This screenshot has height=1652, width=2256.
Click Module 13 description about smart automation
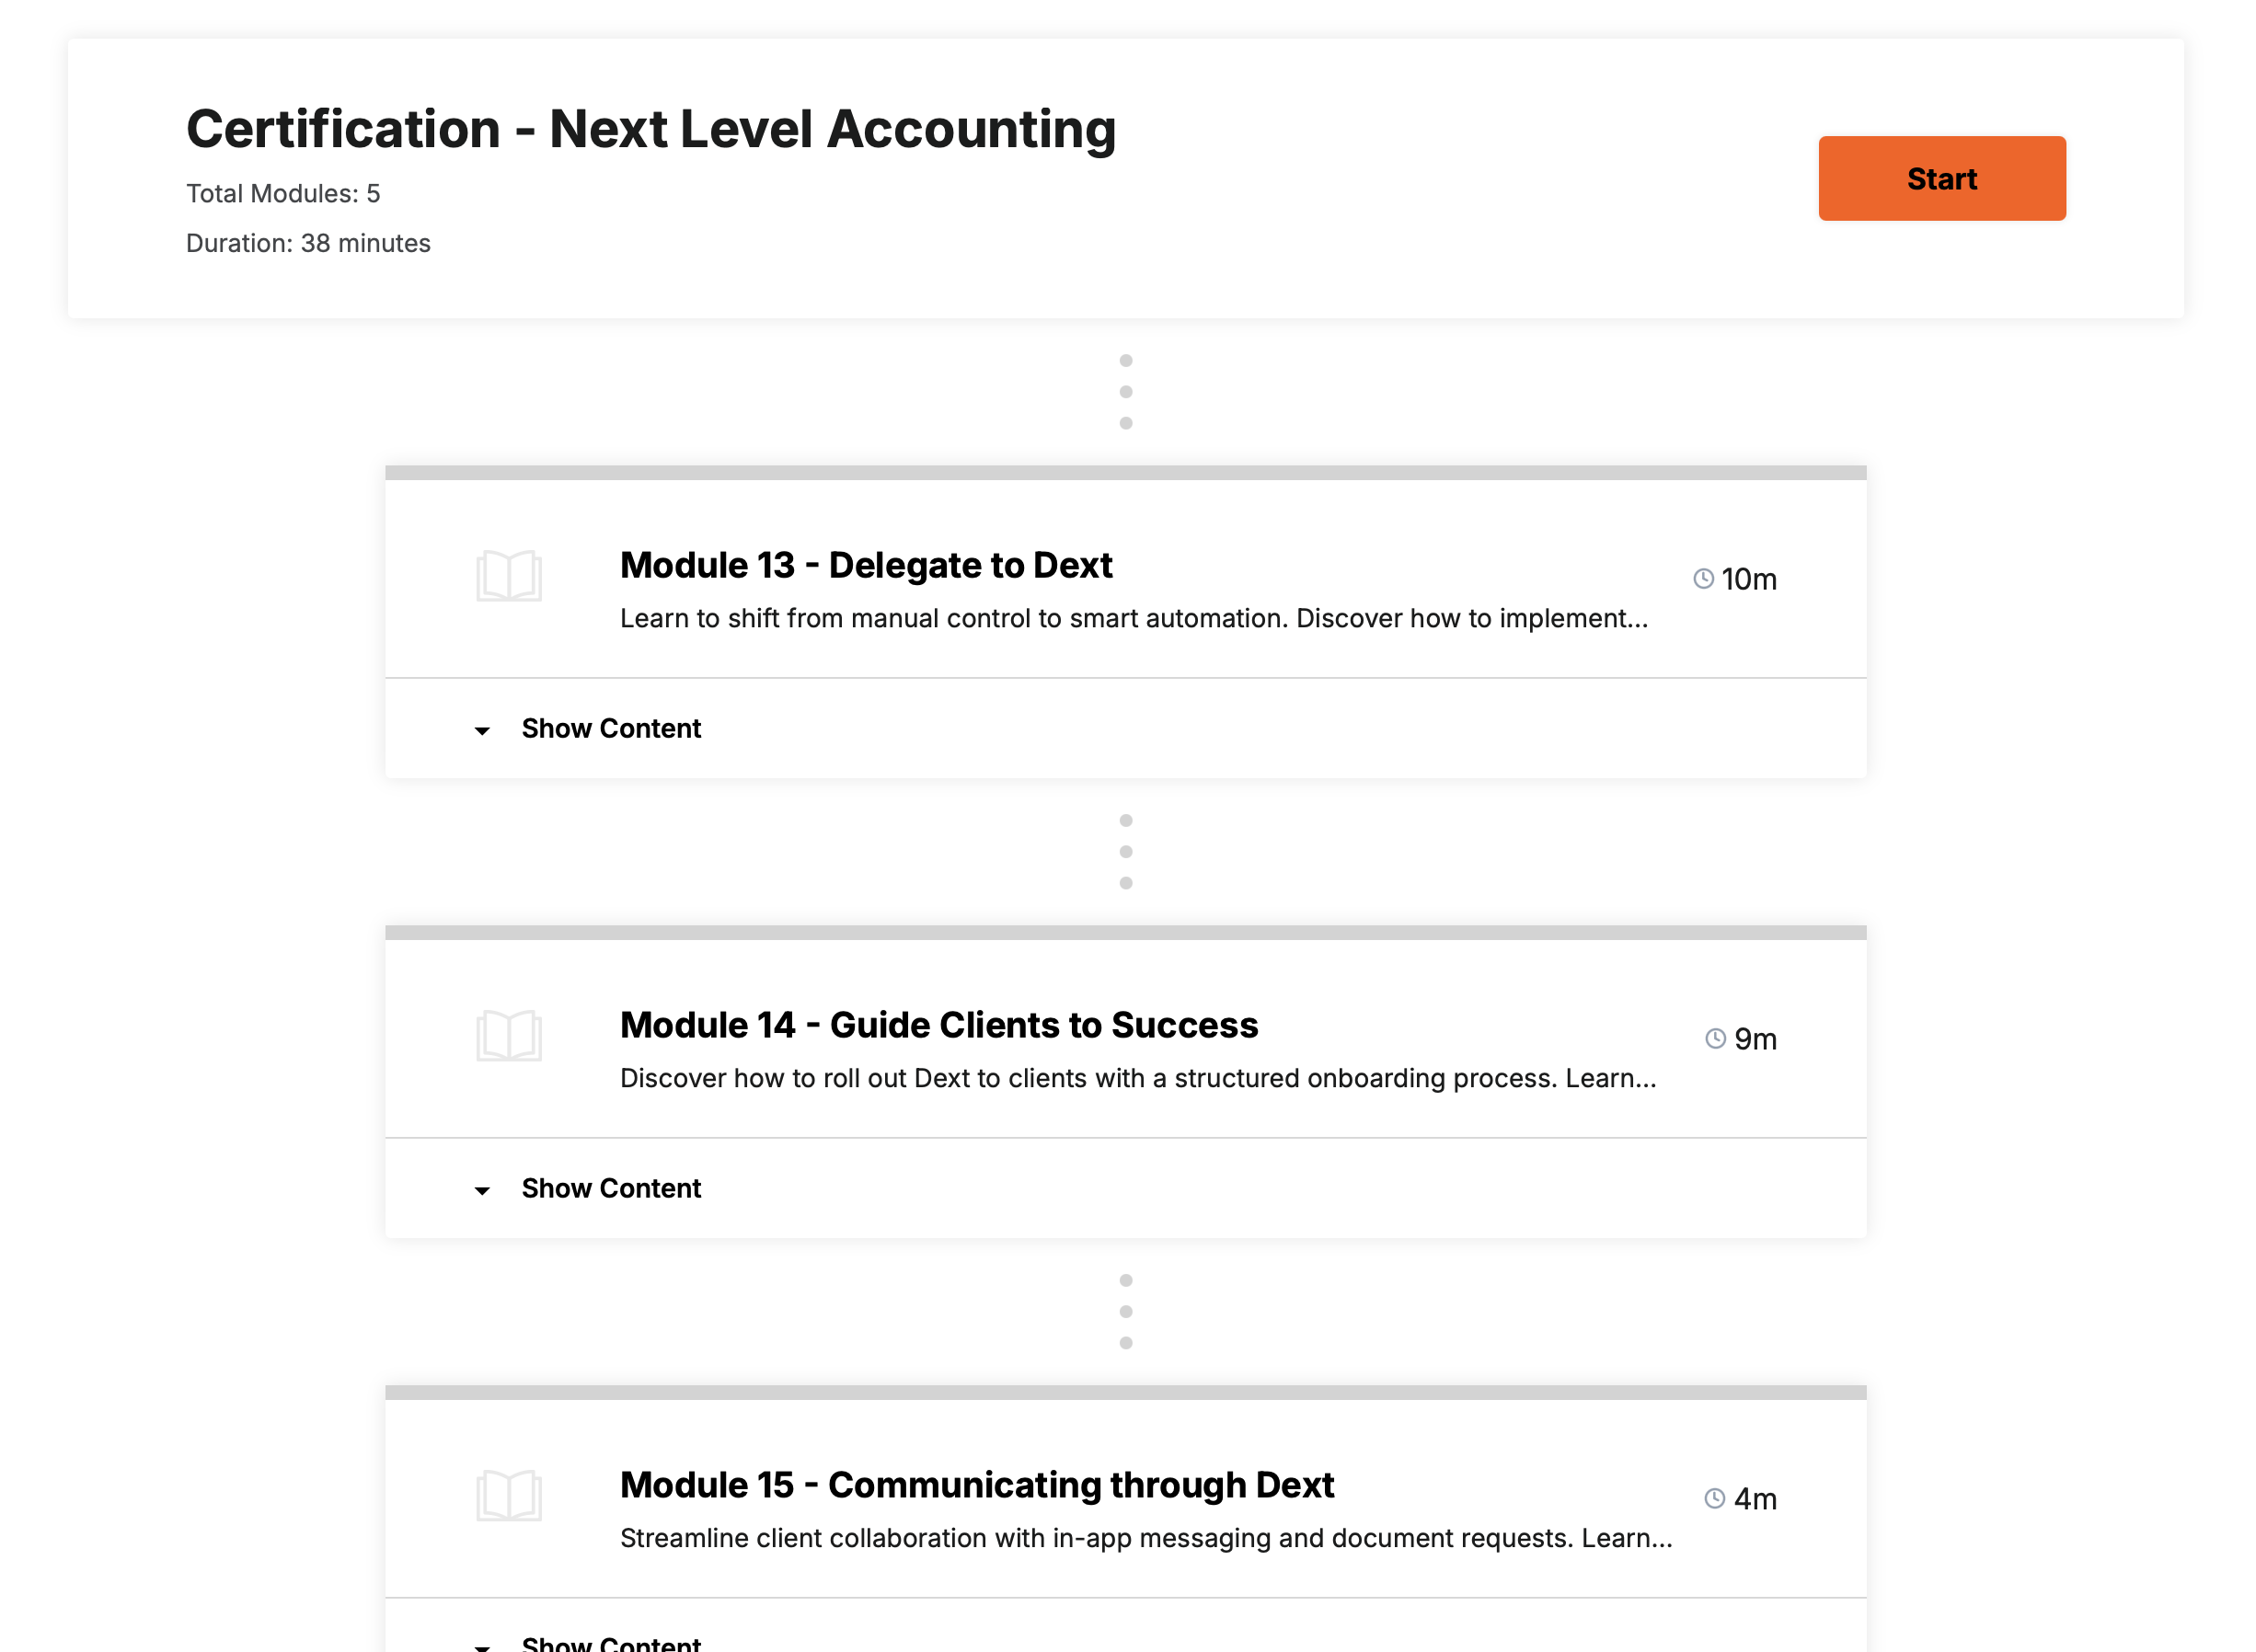click(x=1134, y=618)
